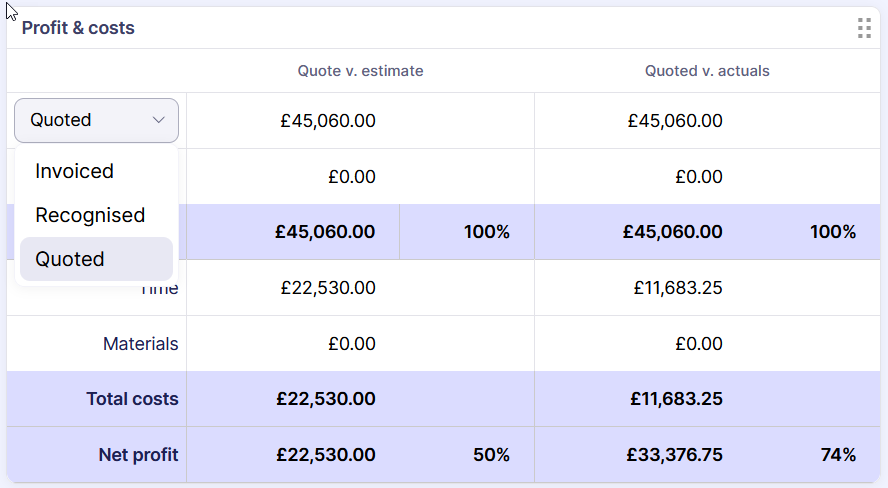Click the 50% net profit margin

(491, 455)
